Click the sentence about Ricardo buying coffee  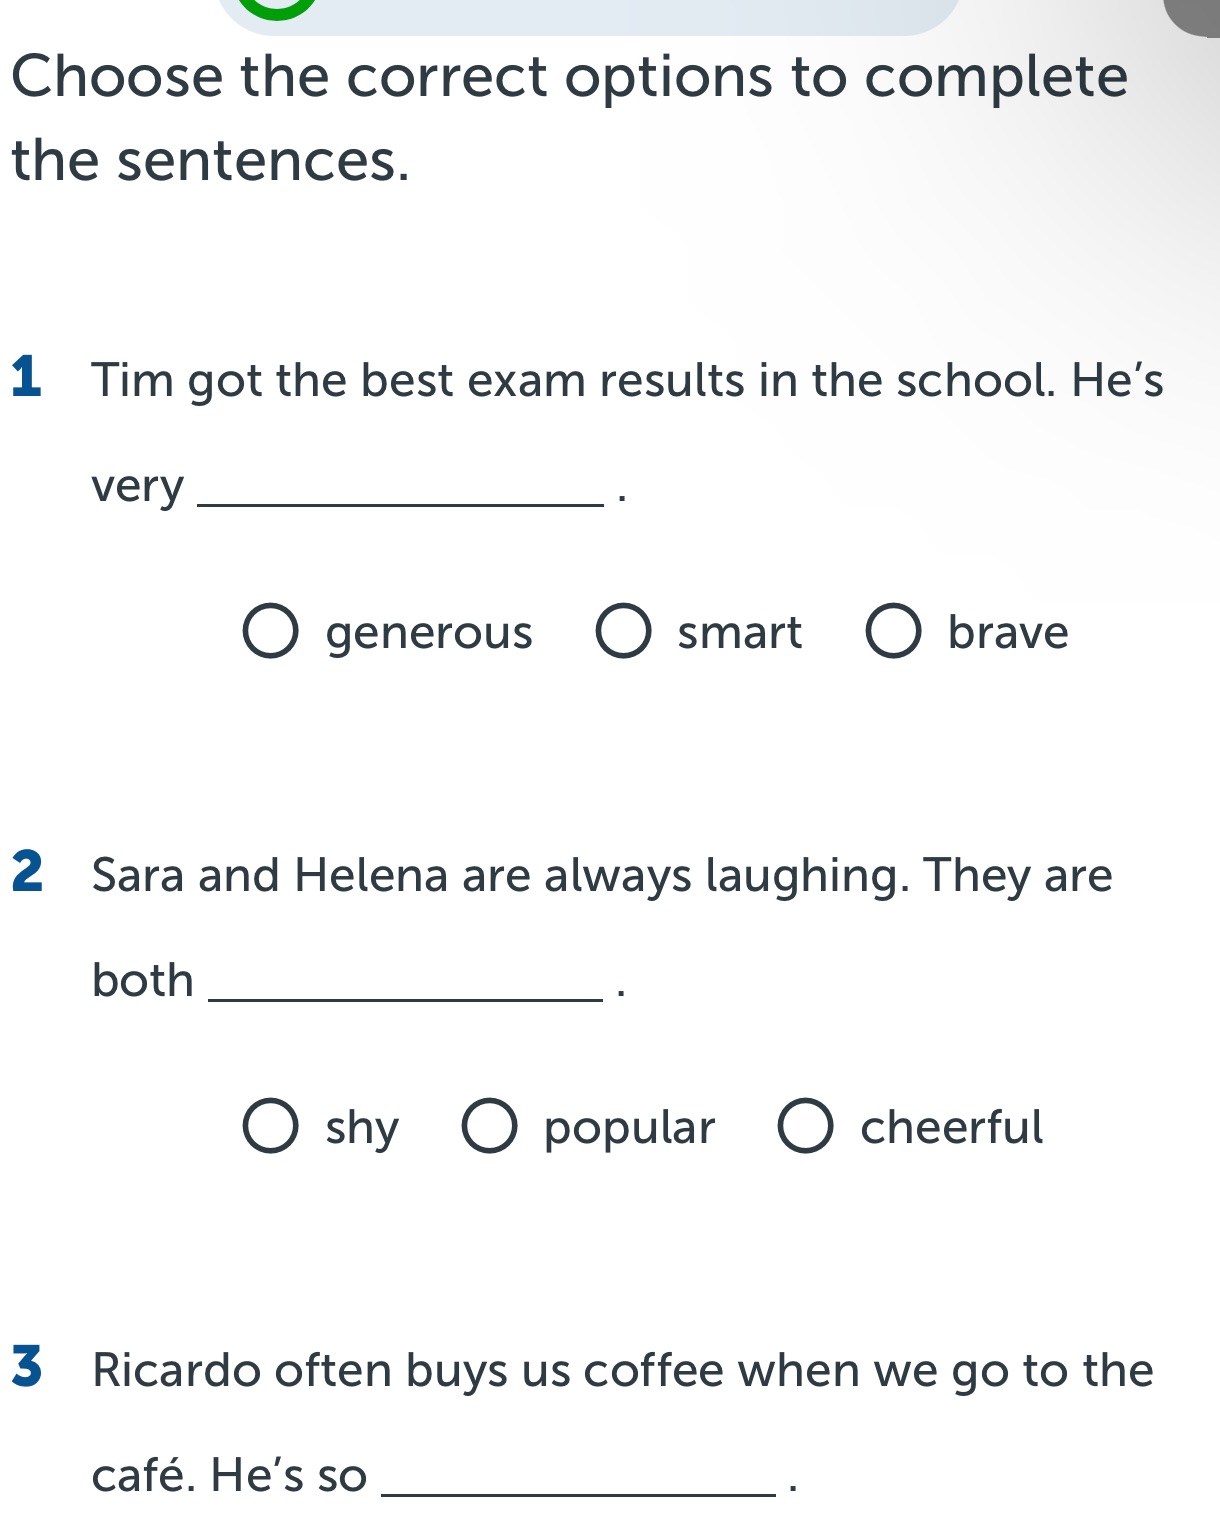[620, 1372]
